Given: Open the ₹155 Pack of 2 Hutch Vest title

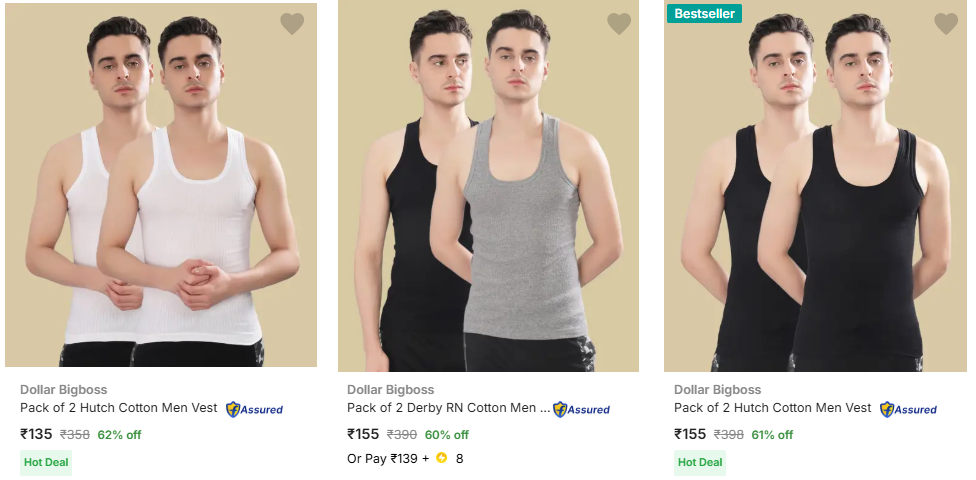Looking at the screenshot, I should 772,408.
